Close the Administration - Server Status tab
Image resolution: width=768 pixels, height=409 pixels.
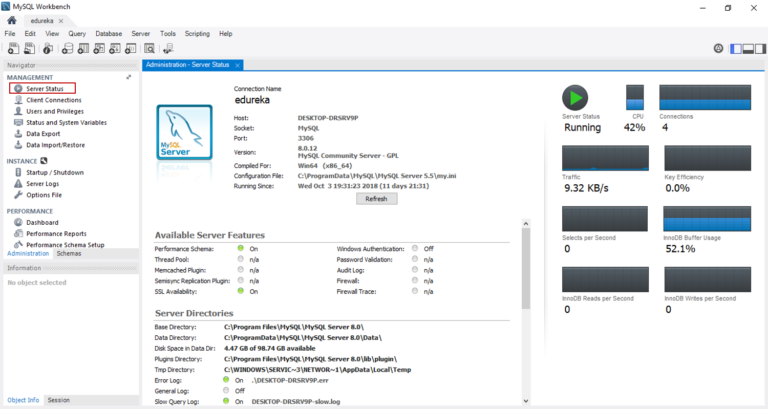(x=237, y=65)
